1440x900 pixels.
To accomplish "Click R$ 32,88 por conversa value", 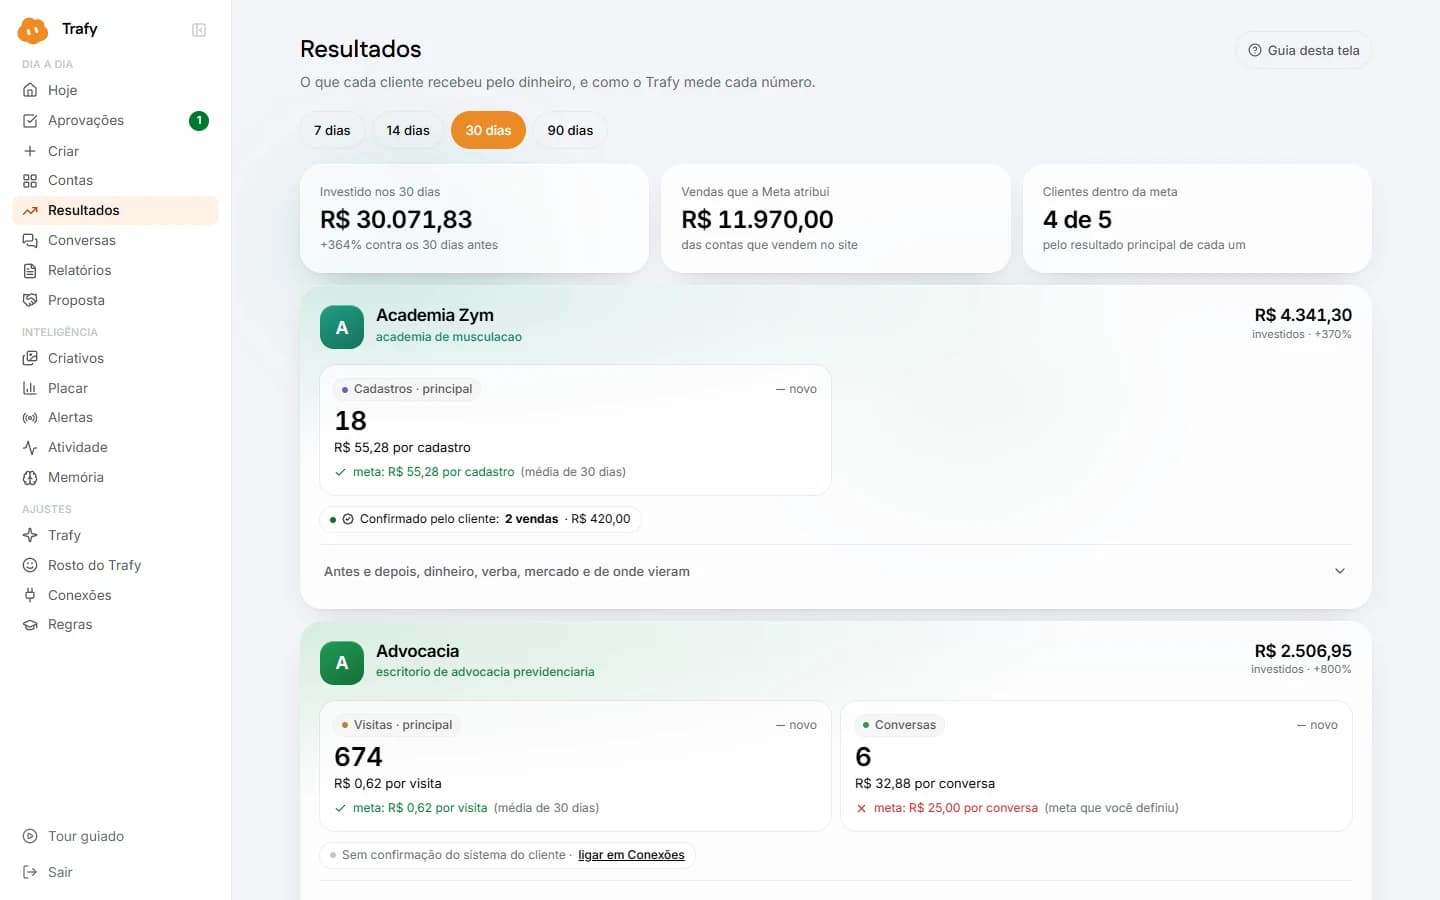I will [x=925, y=784].
